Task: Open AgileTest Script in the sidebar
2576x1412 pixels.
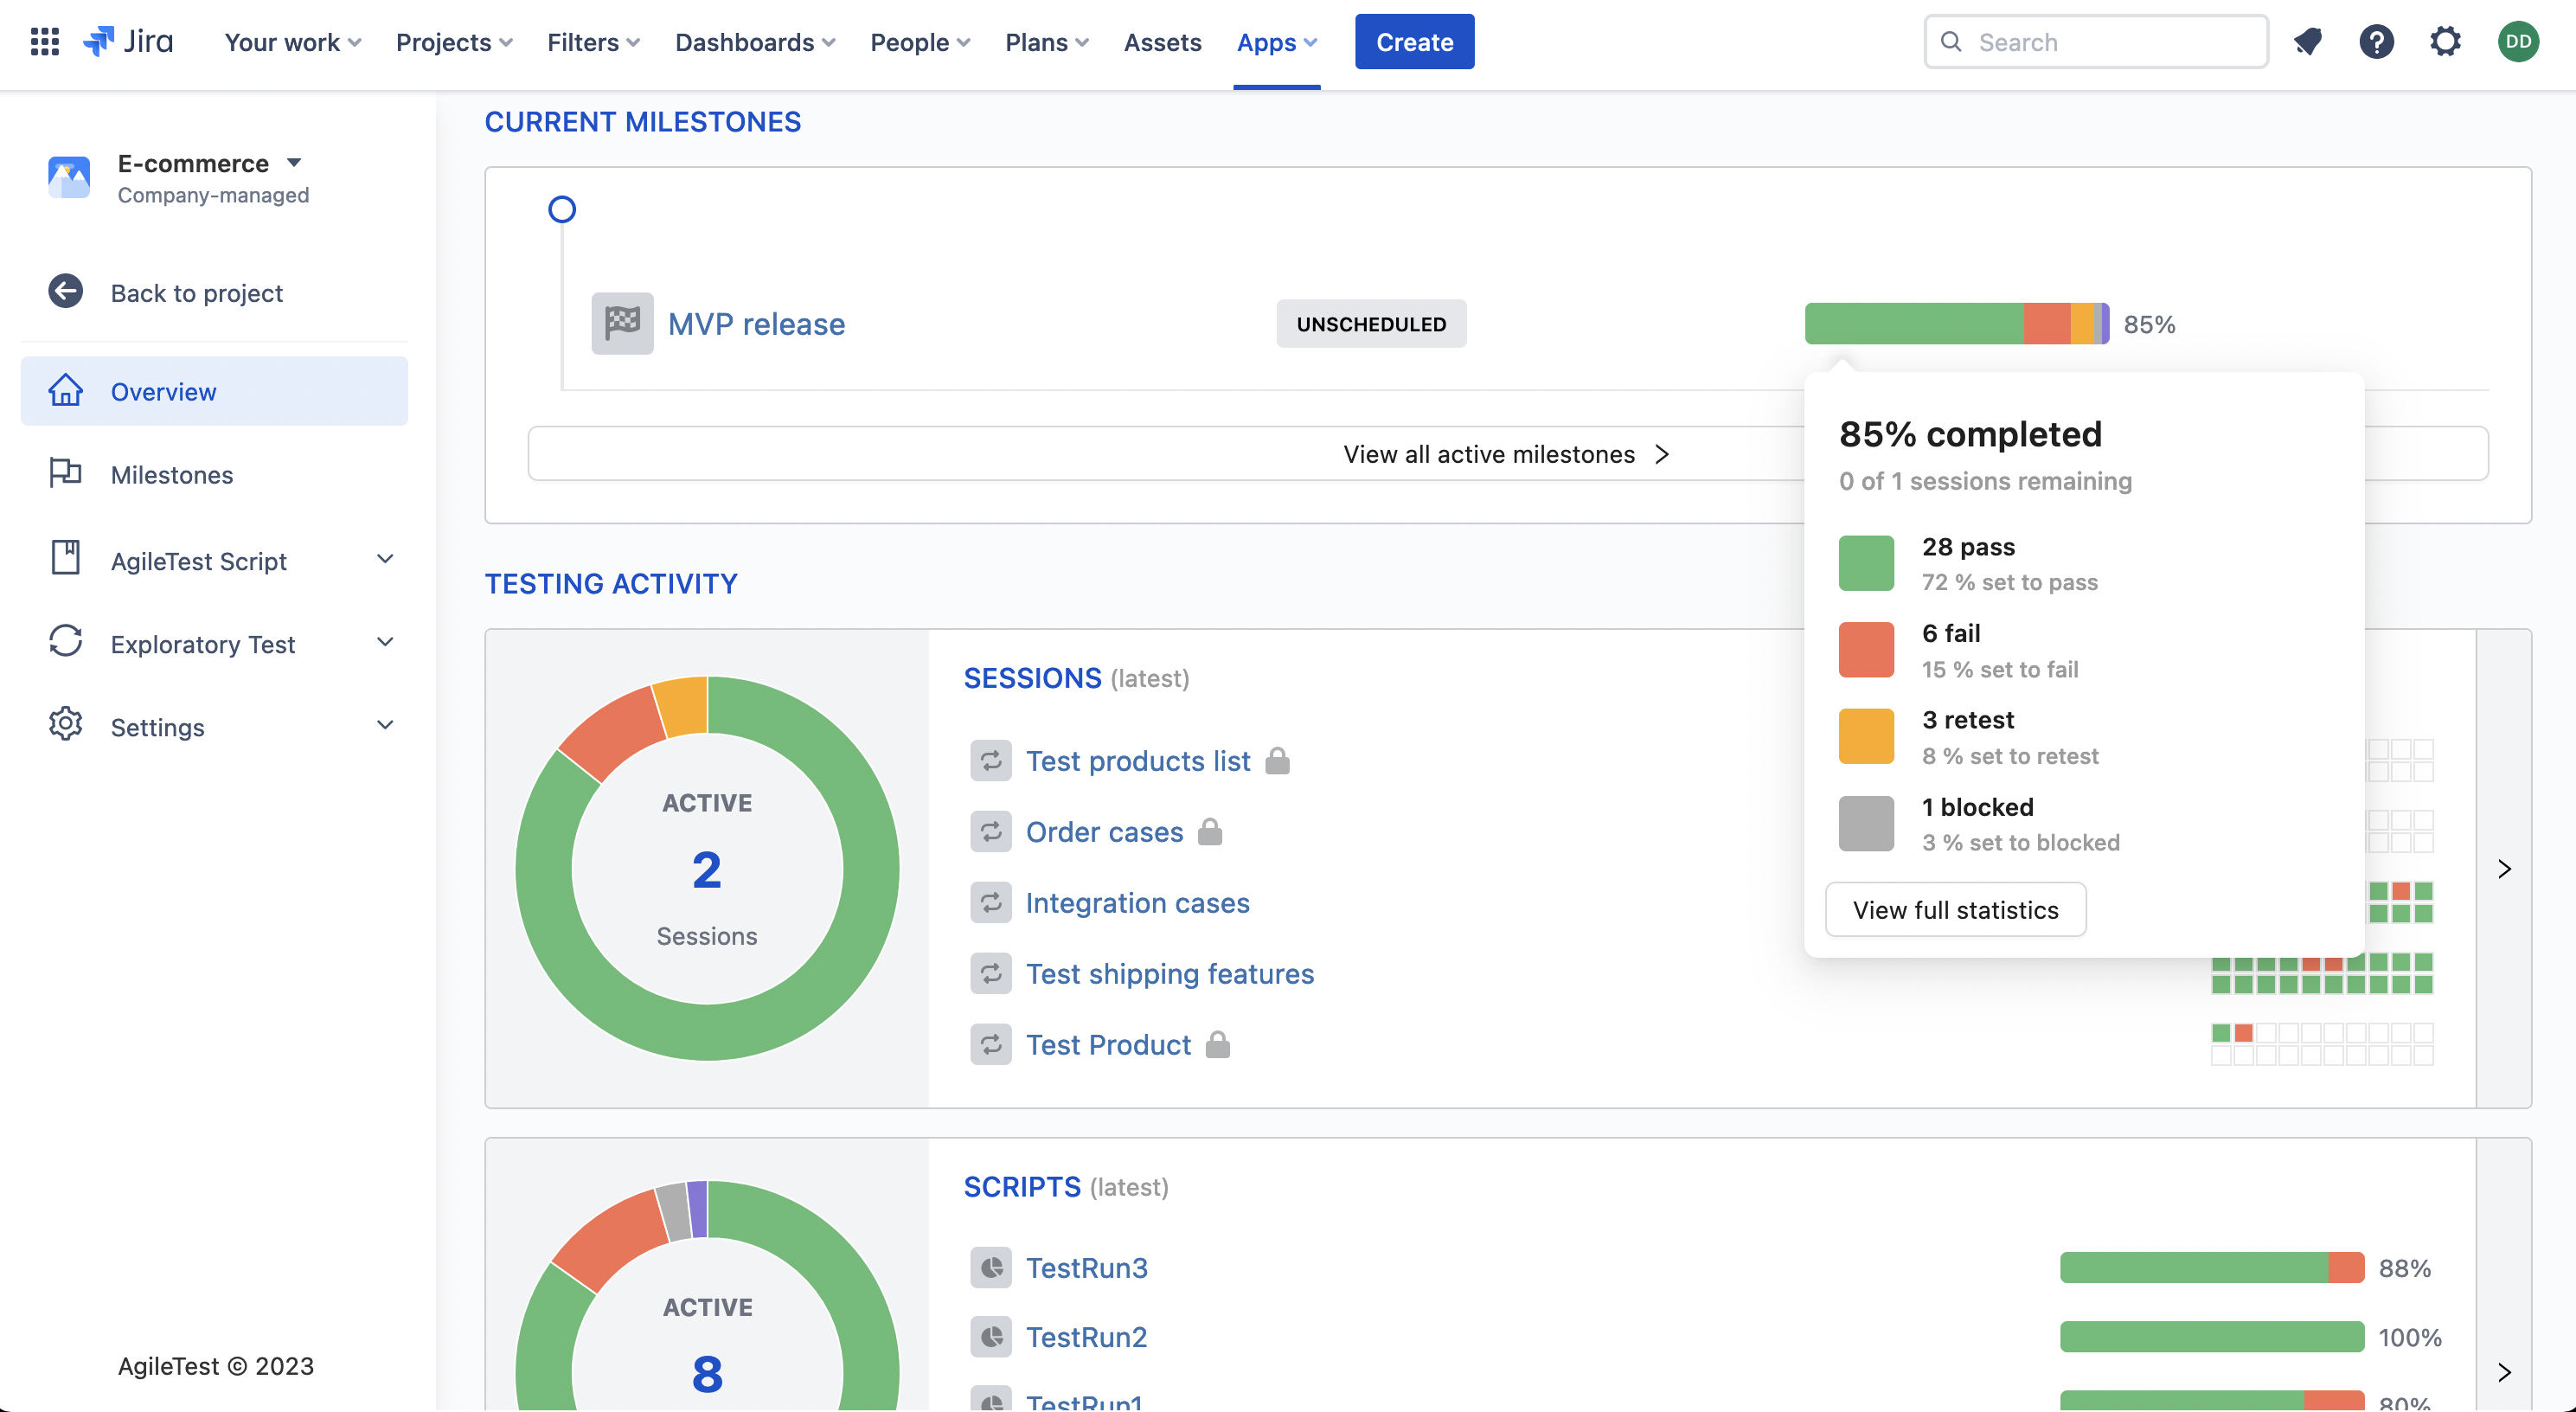Action: tap(214, 560)
